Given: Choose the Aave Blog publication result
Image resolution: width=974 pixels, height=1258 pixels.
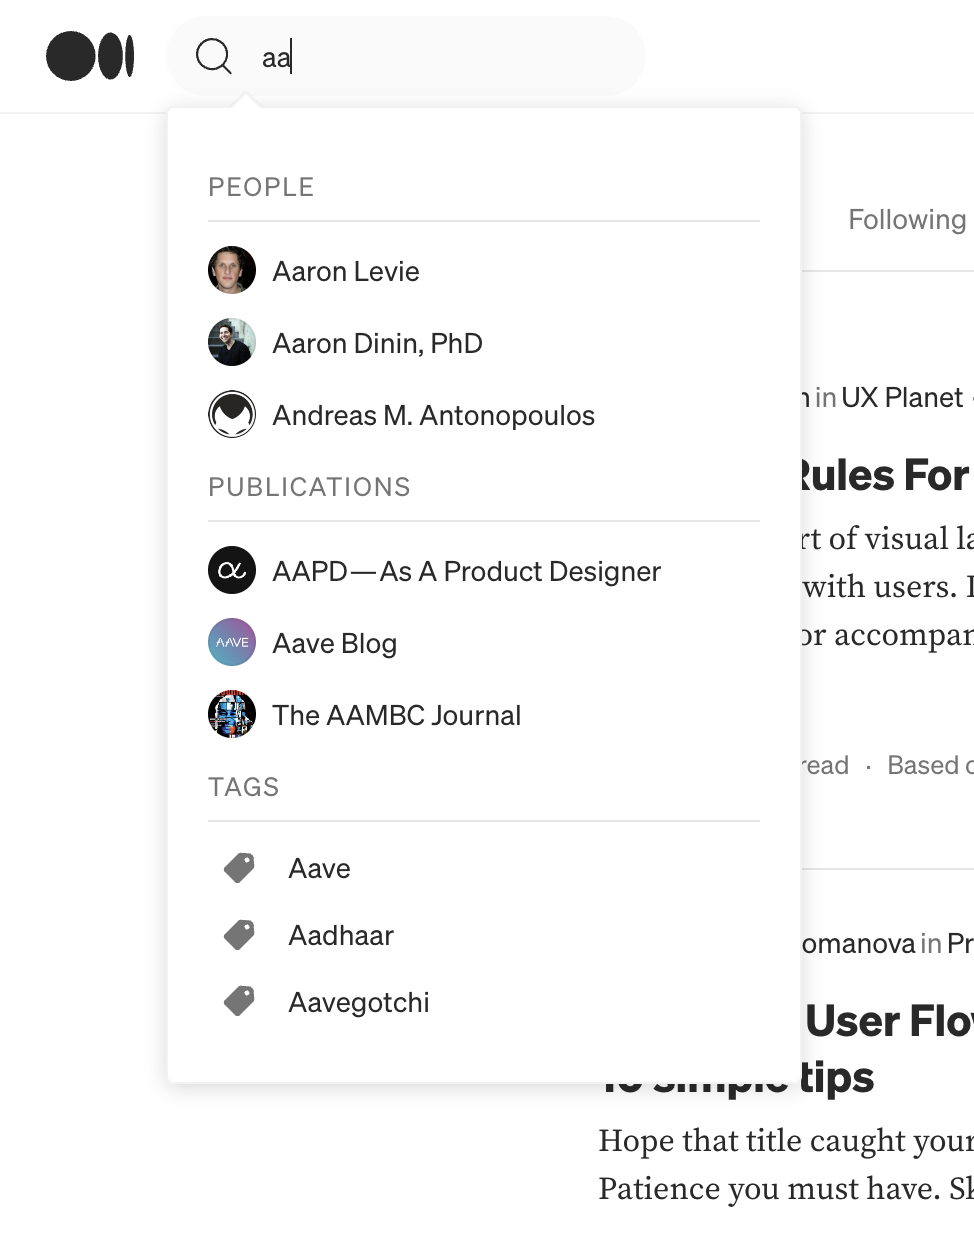Looking at the screenshot, I should point(334,644).
